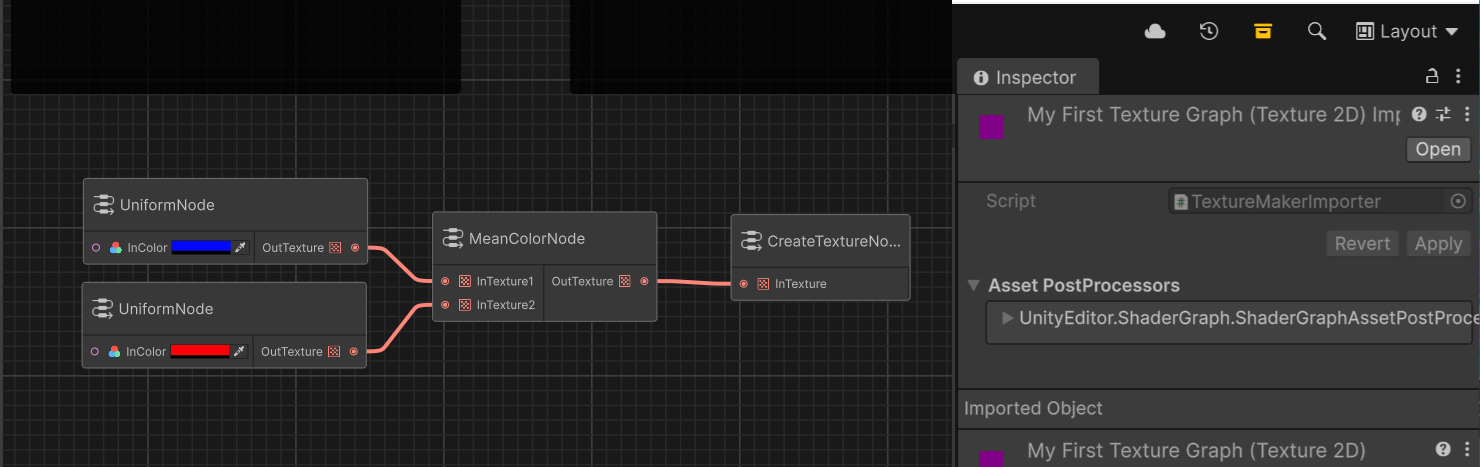Viewport: 1480px width, 467px height.
Task: Click MeanColorNode OutTexture output port
Action: pyautogui.click(x=644, y=281)
